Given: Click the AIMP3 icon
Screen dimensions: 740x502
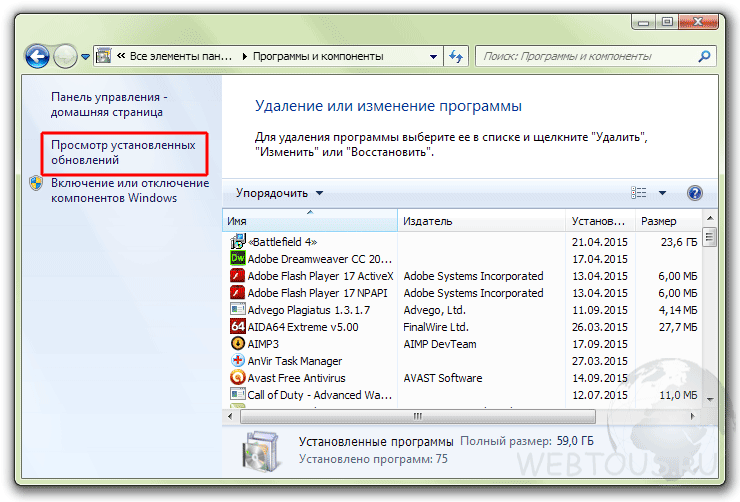Looking at the screenshot, I should (237, 343).
